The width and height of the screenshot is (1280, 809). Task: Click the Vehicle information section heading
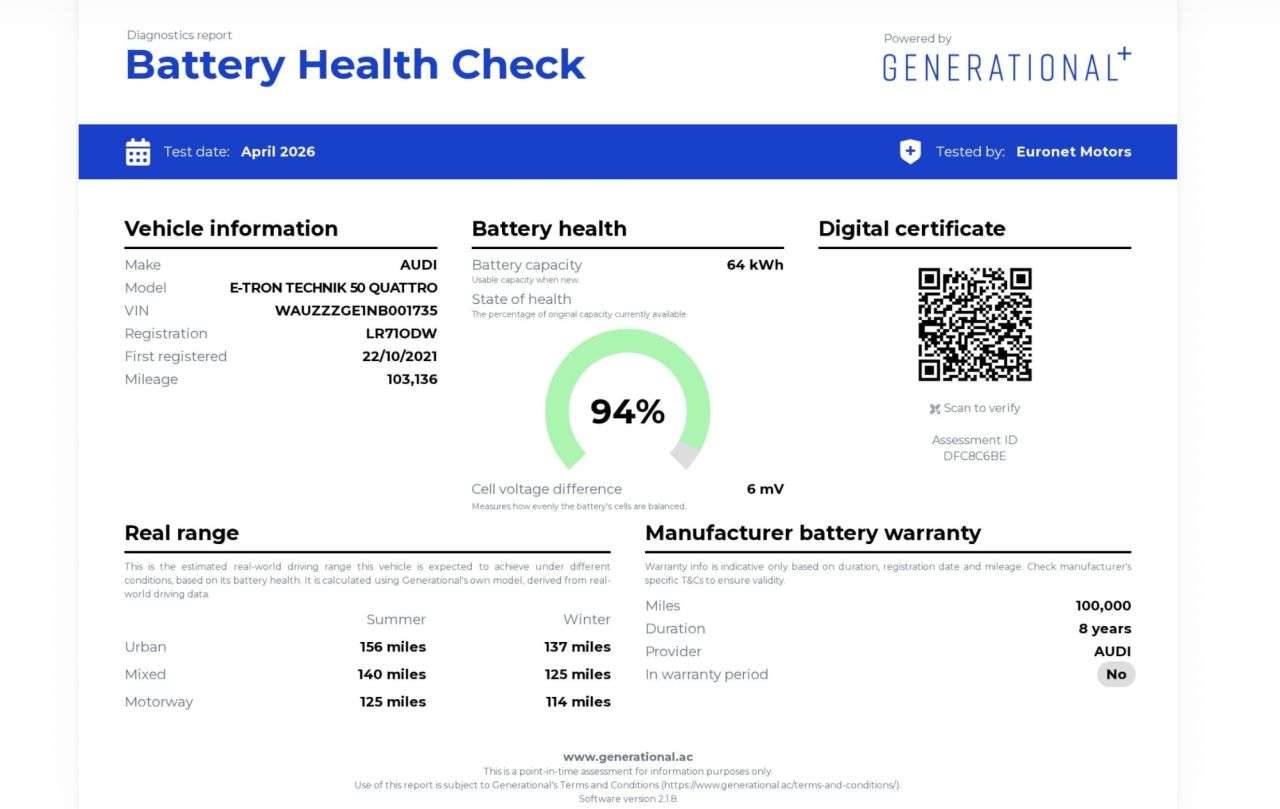231,228
